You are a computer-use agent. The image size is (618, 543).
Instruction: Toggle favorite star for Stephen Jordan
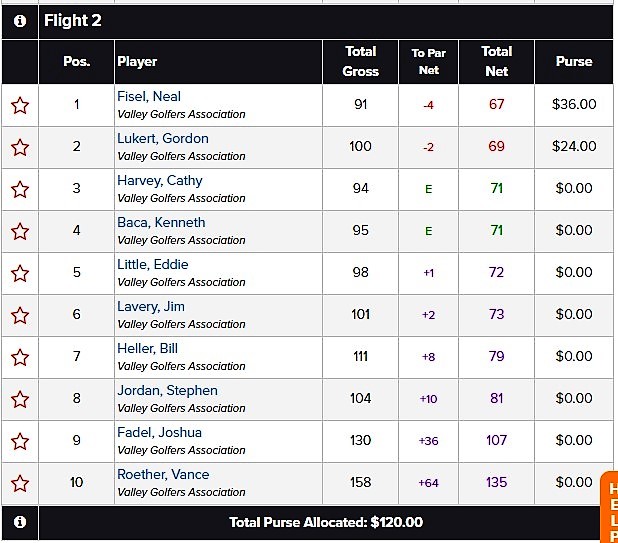[20, 399]
